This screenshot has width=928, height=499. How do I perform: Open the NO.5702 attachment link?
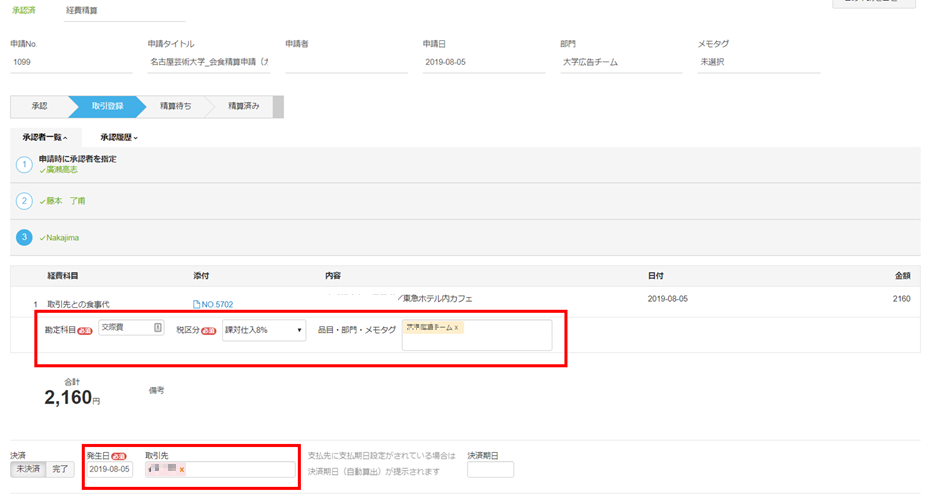pyautogui.click(x=217, y=304)
